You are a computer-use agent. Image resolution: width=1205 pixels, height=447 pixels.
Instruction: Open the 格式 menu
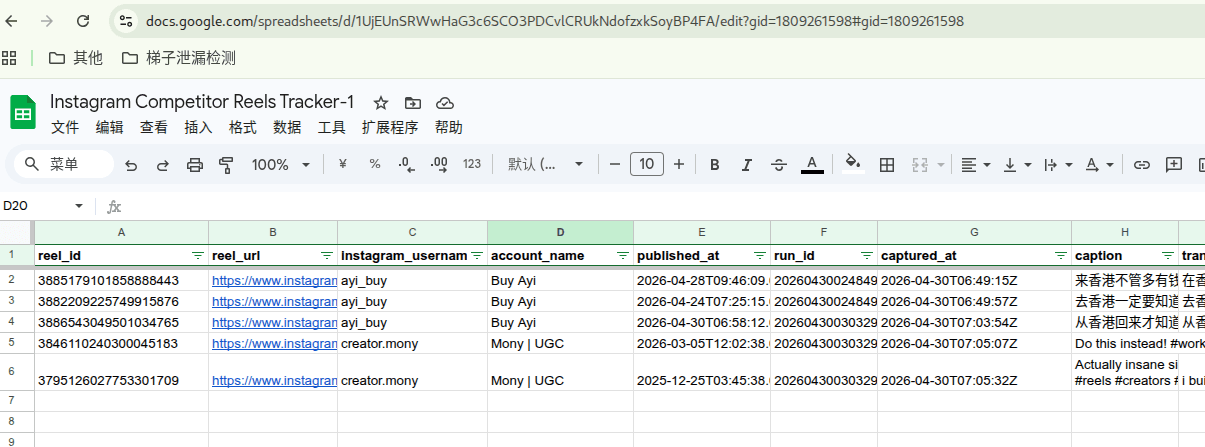coord(243,128)
